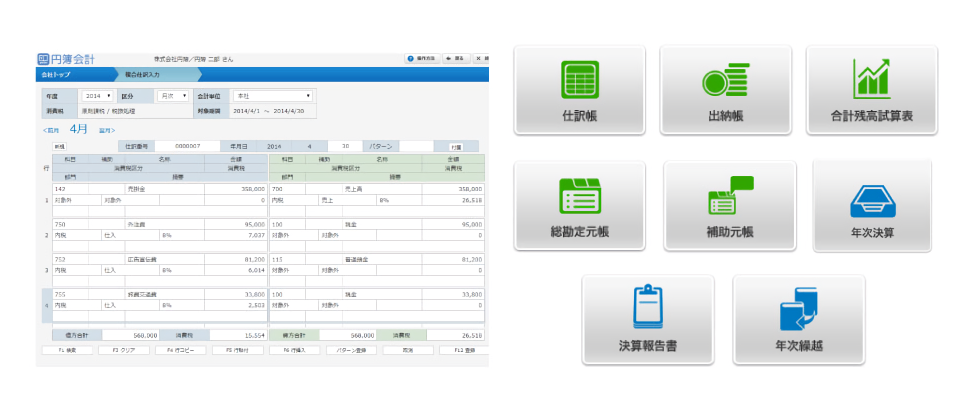The image size is (970, 397).
Task: Click the 新規 new entry button
Action: (x=59, y=147)
